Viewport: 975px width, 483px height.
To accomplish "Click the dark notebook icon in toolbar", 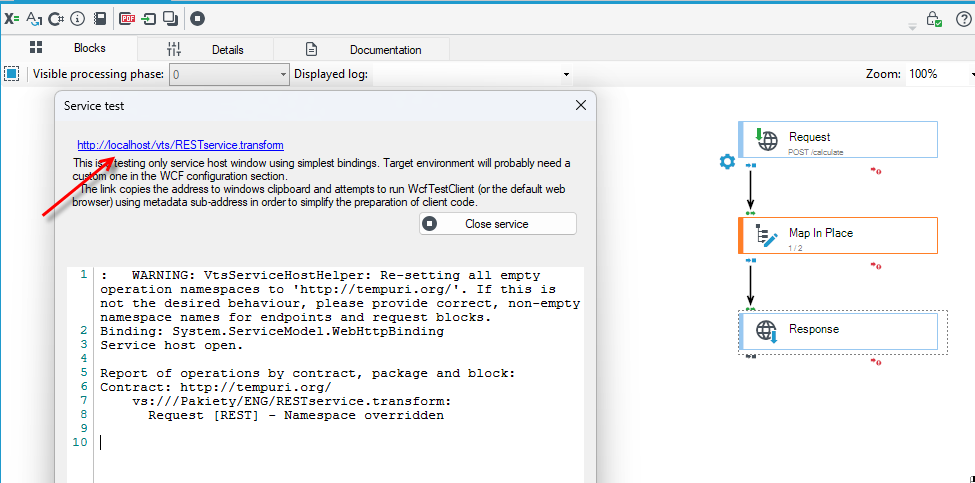I will (99, 19).
